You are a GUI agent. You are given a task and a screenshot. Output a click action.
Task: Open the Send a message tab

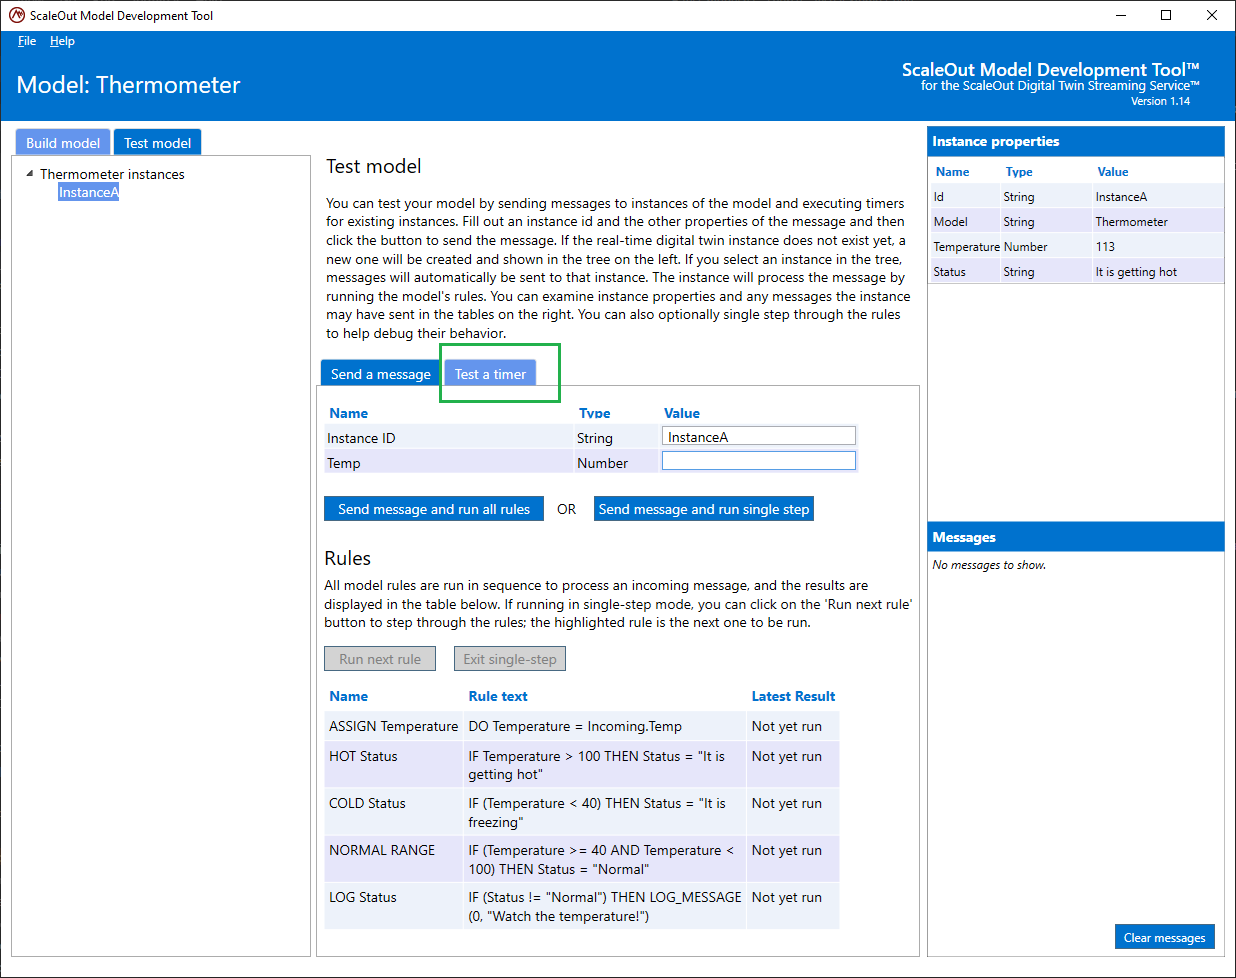coord(380,373)
